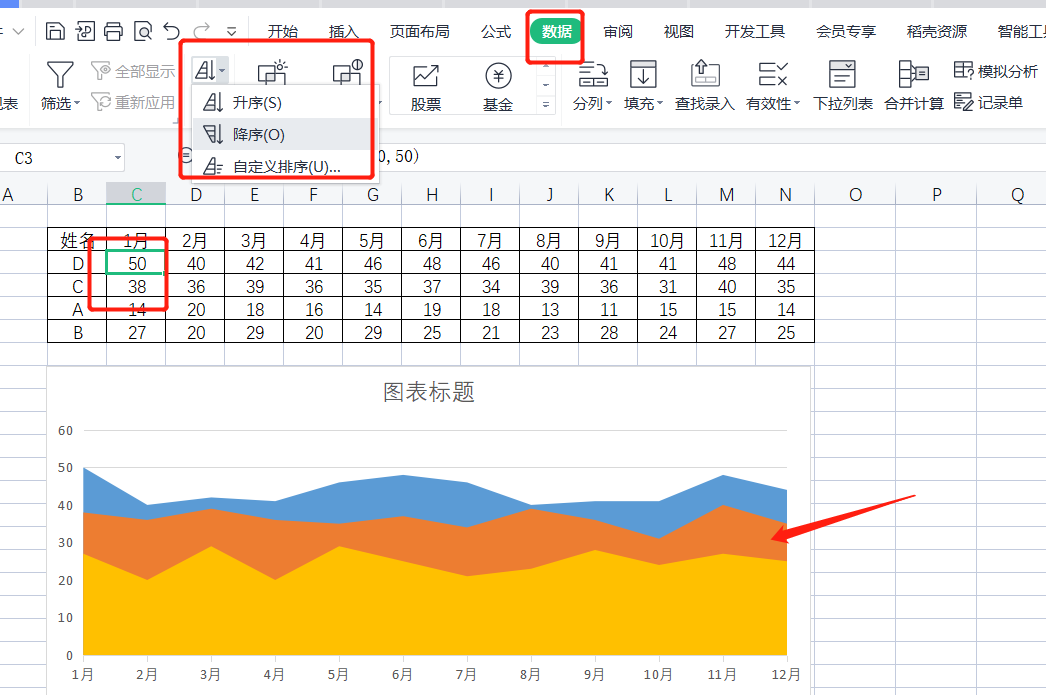Open the Validity (有效性) dropdown
The image size is (1046, 695).
tap(772, 103)
